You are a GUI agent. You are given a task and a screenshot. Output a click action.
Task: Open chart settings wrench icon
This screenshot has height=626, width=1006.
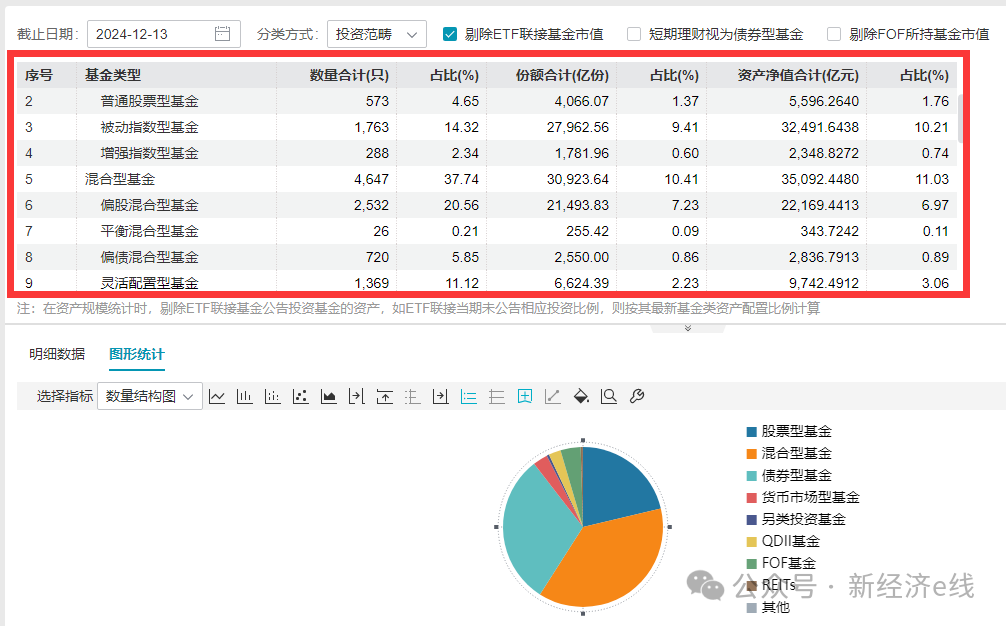click(x=636, y=397)
